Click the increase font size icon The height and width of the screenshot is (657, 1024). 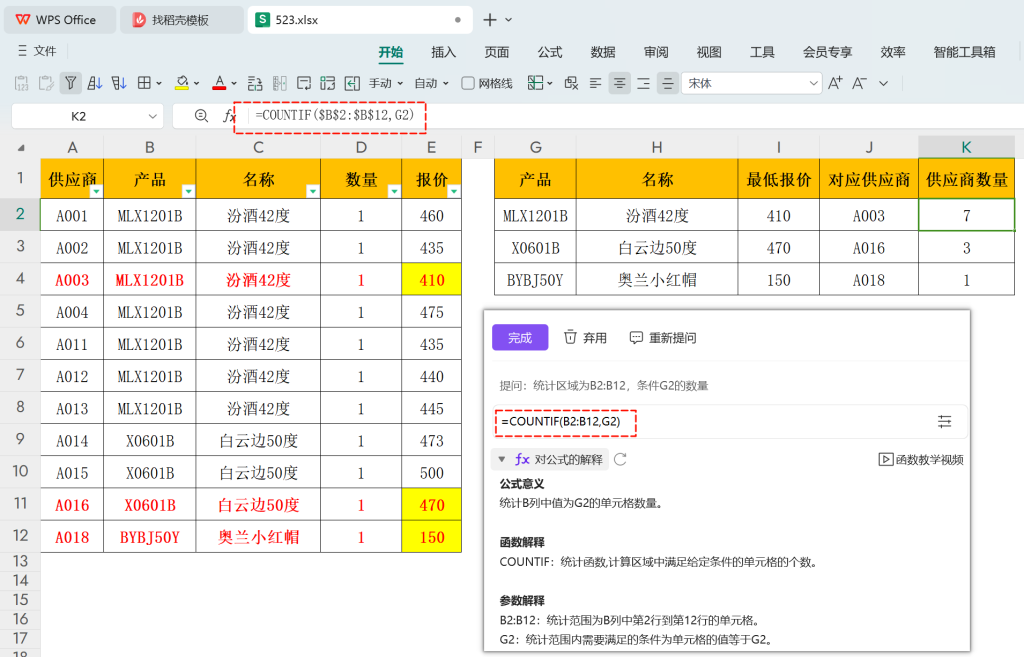coord(835,83)
